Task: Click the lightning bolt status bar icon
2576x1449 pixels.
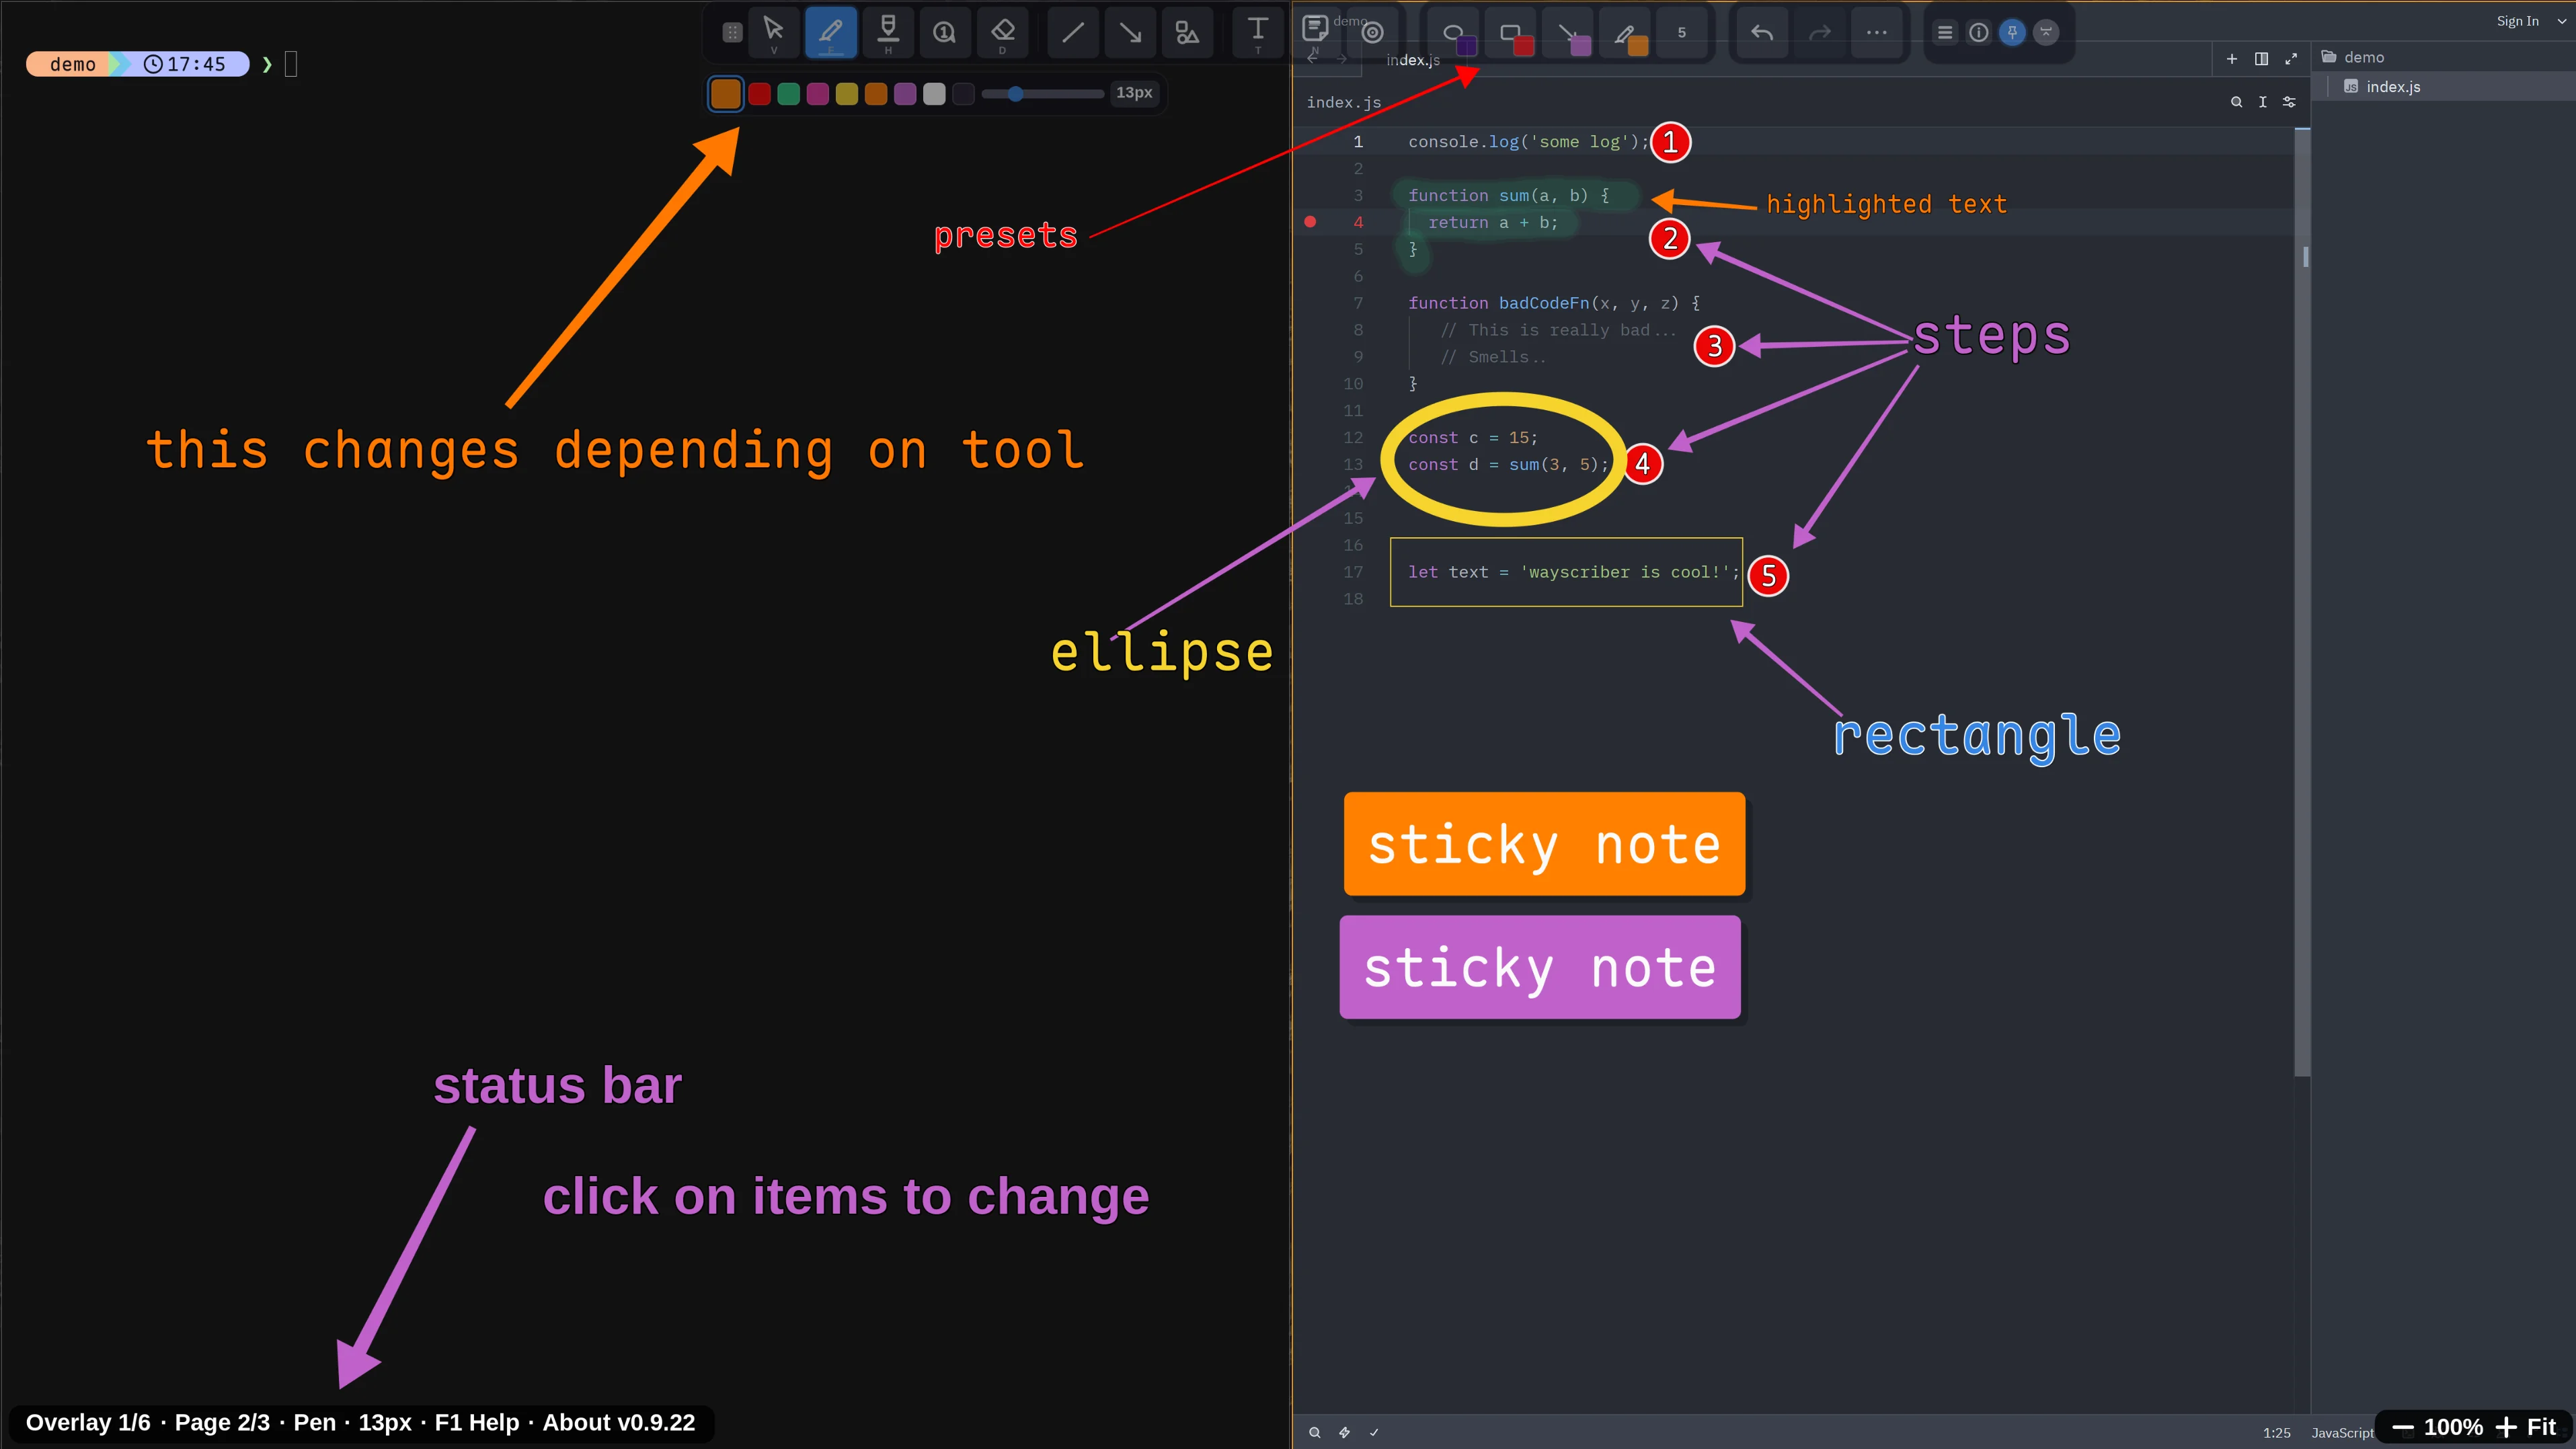Action: pos(1344,1433)
